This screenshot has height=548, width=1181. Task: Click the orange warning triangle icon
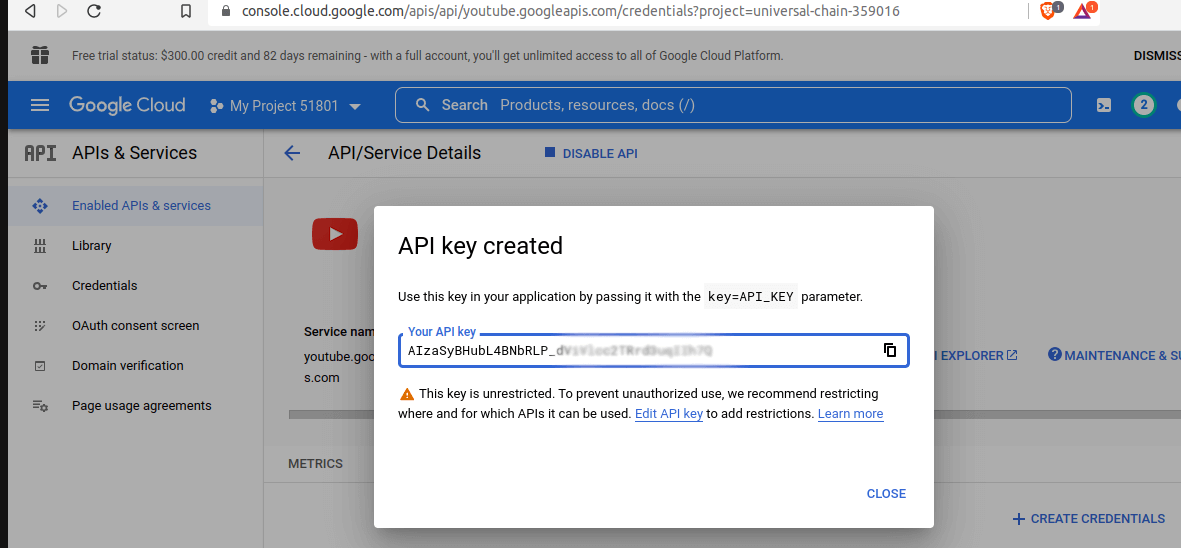[x=407, y=394]
